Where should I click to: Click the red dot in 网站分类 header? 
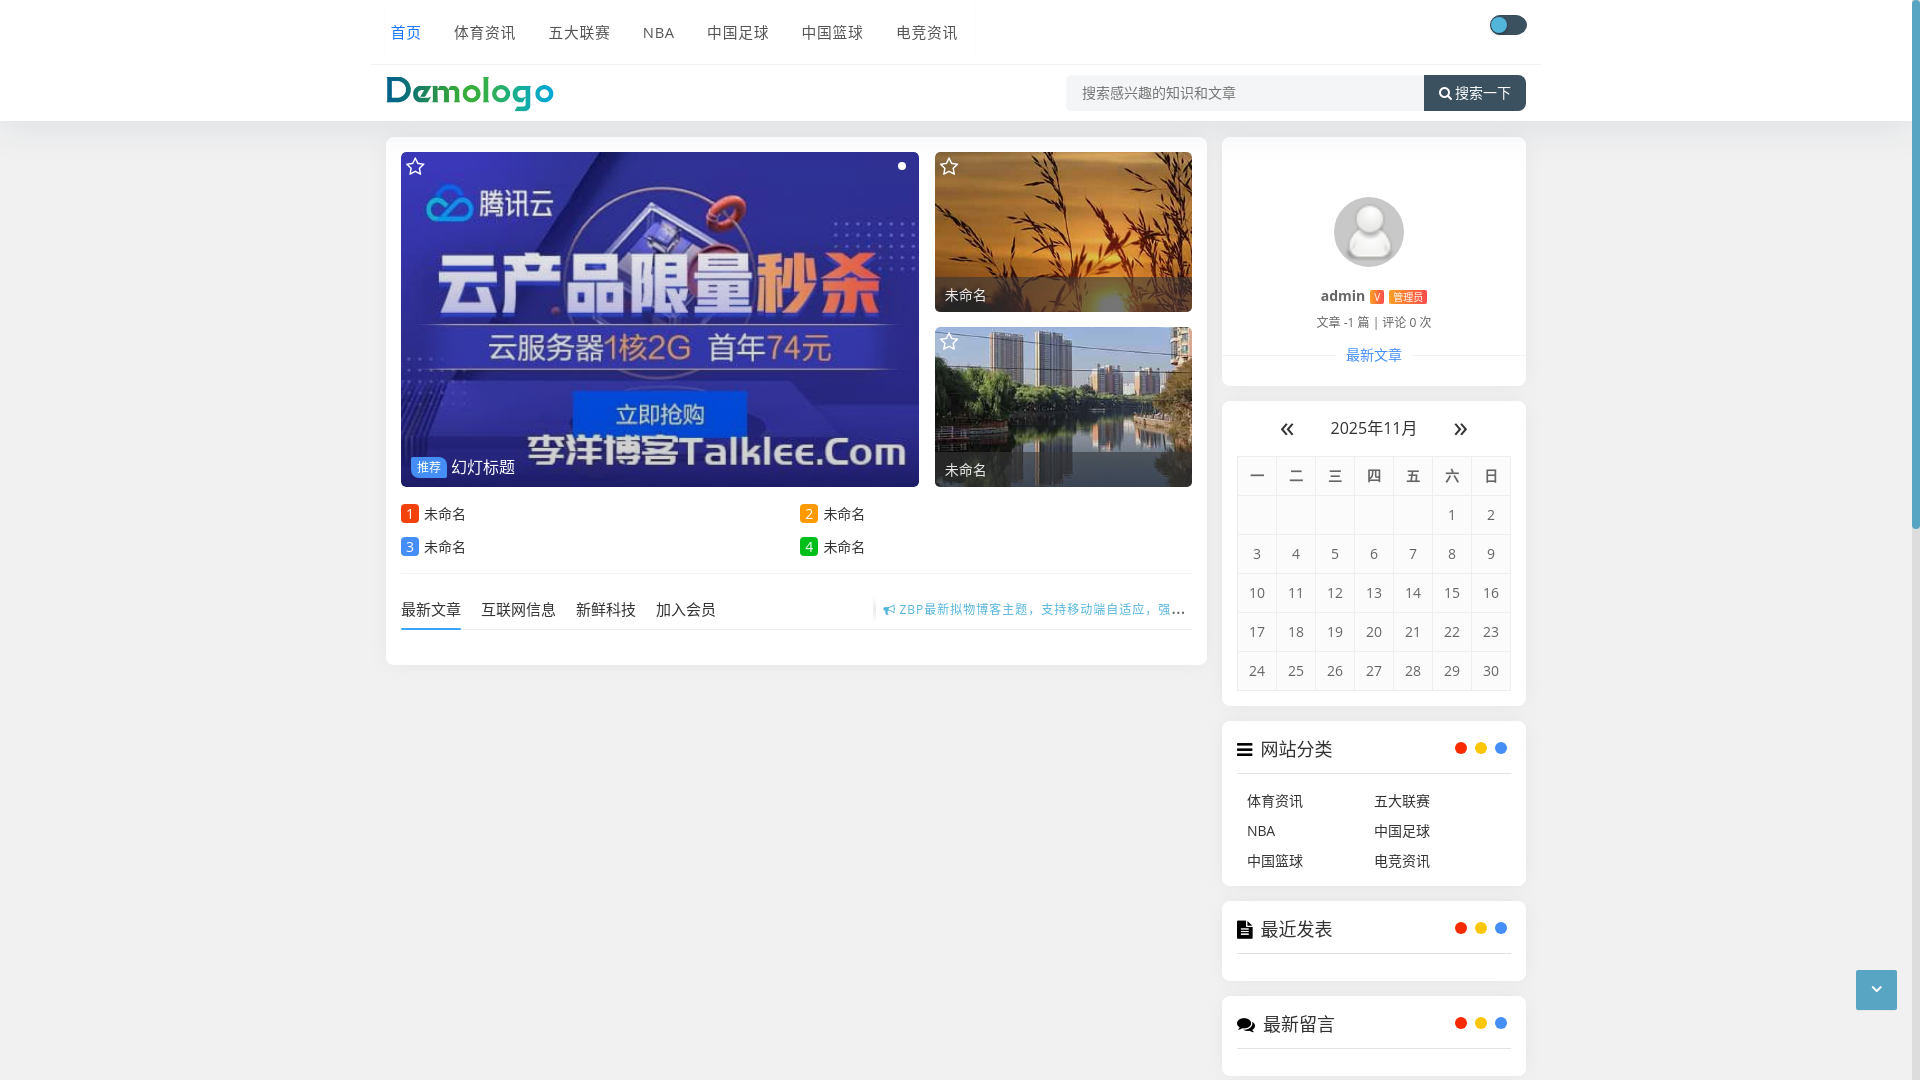click(1461, 748)
